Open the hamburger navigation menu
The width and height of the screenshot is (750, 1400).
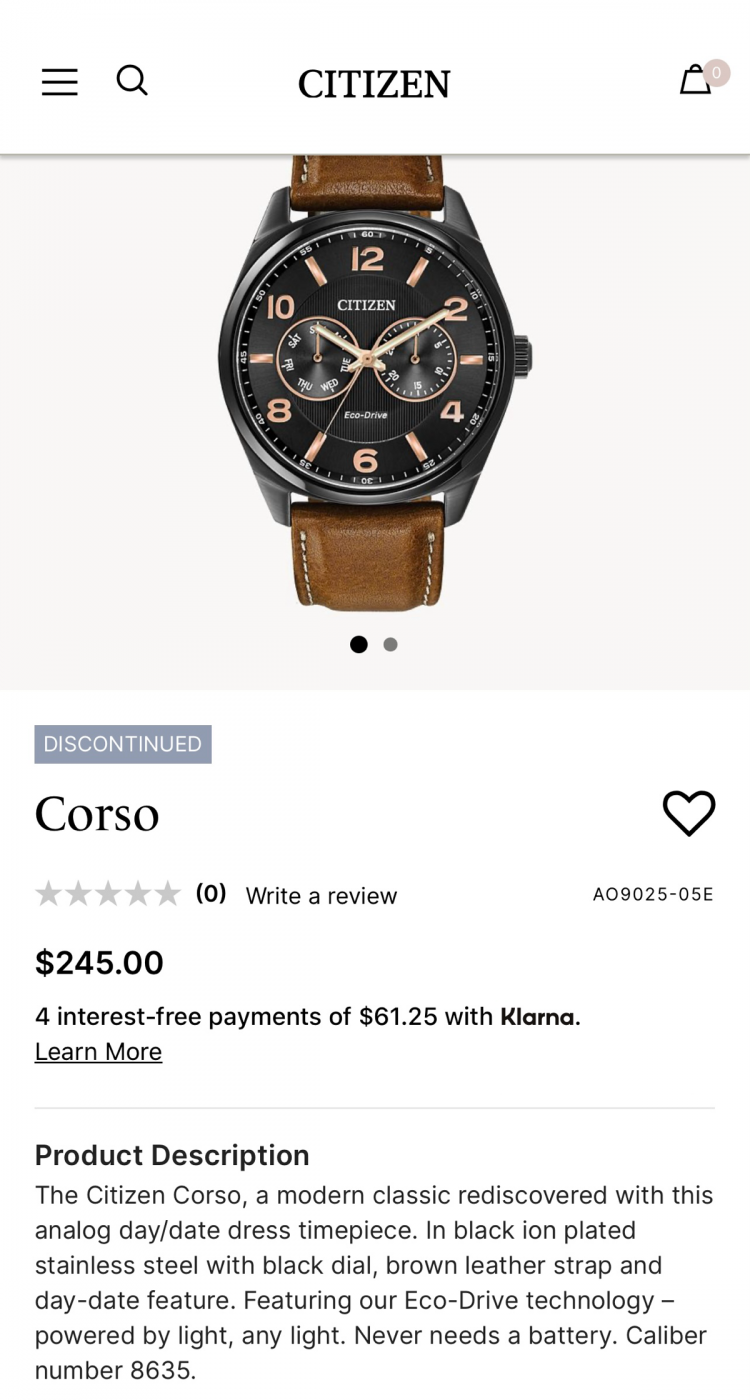pos(60,82)
